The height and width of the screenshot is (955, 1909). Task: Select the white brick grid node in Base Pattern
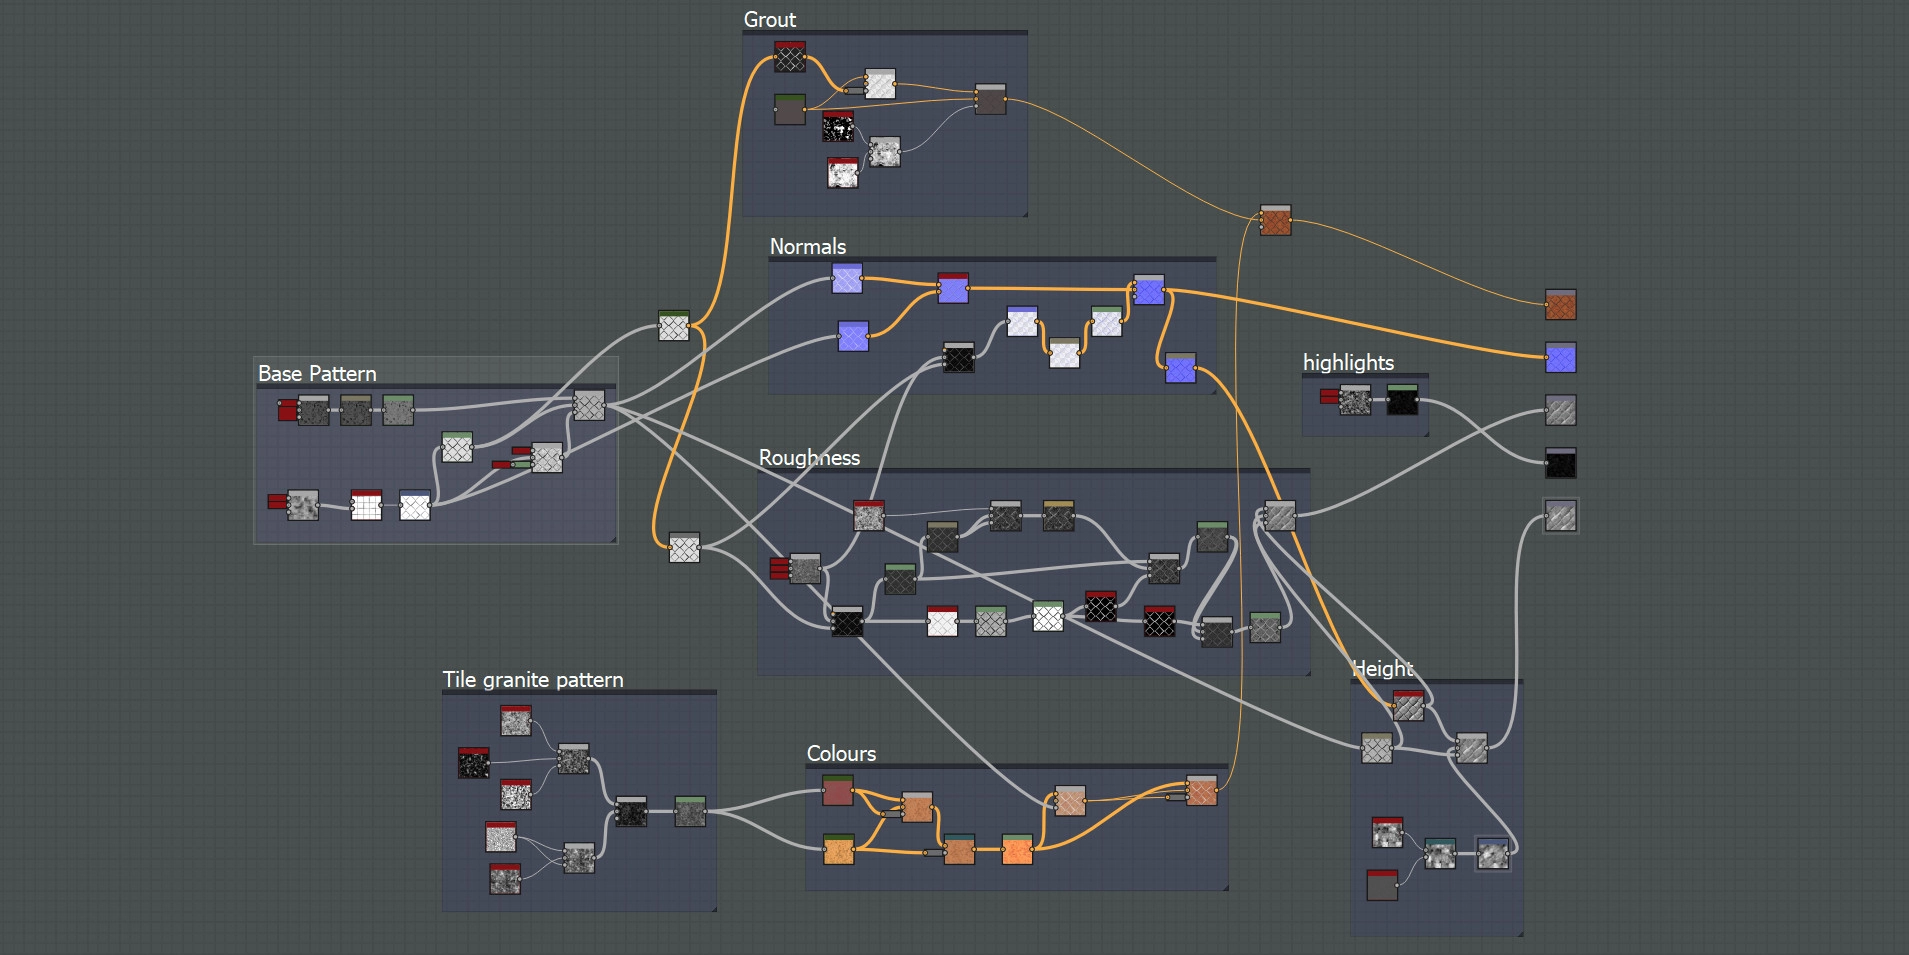366,506
